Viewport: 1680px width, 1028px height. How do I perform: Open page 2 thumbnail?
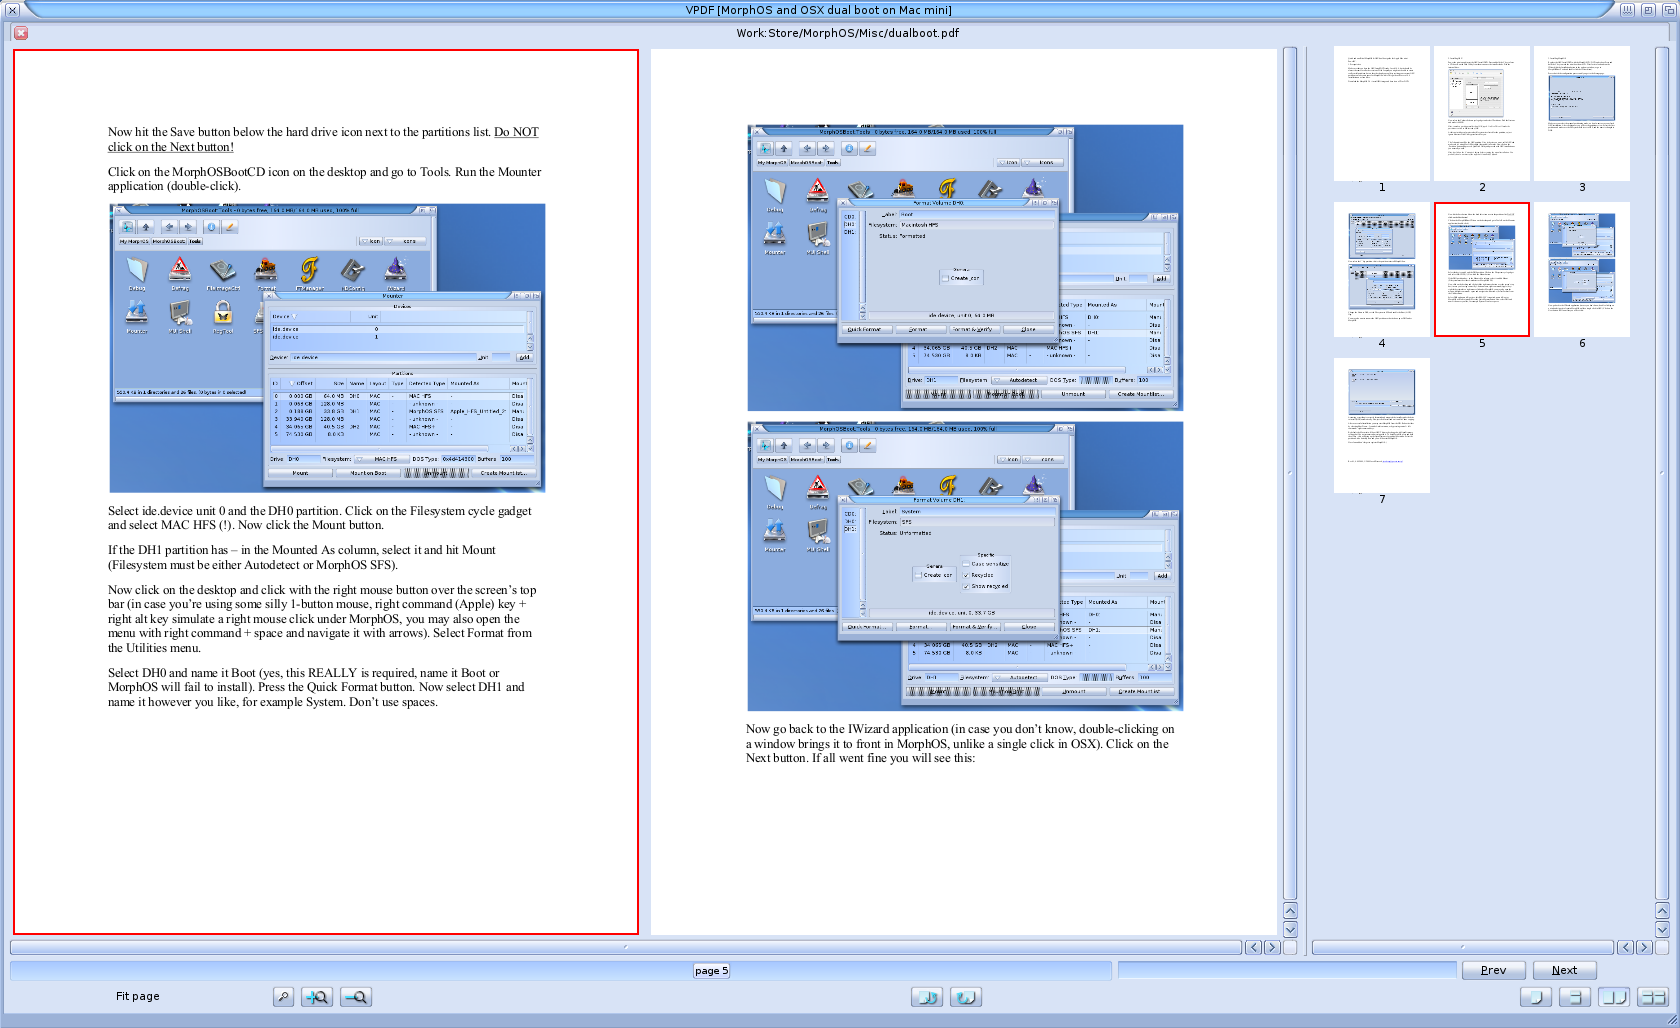pyautogui.click(x=1482, y=113)
